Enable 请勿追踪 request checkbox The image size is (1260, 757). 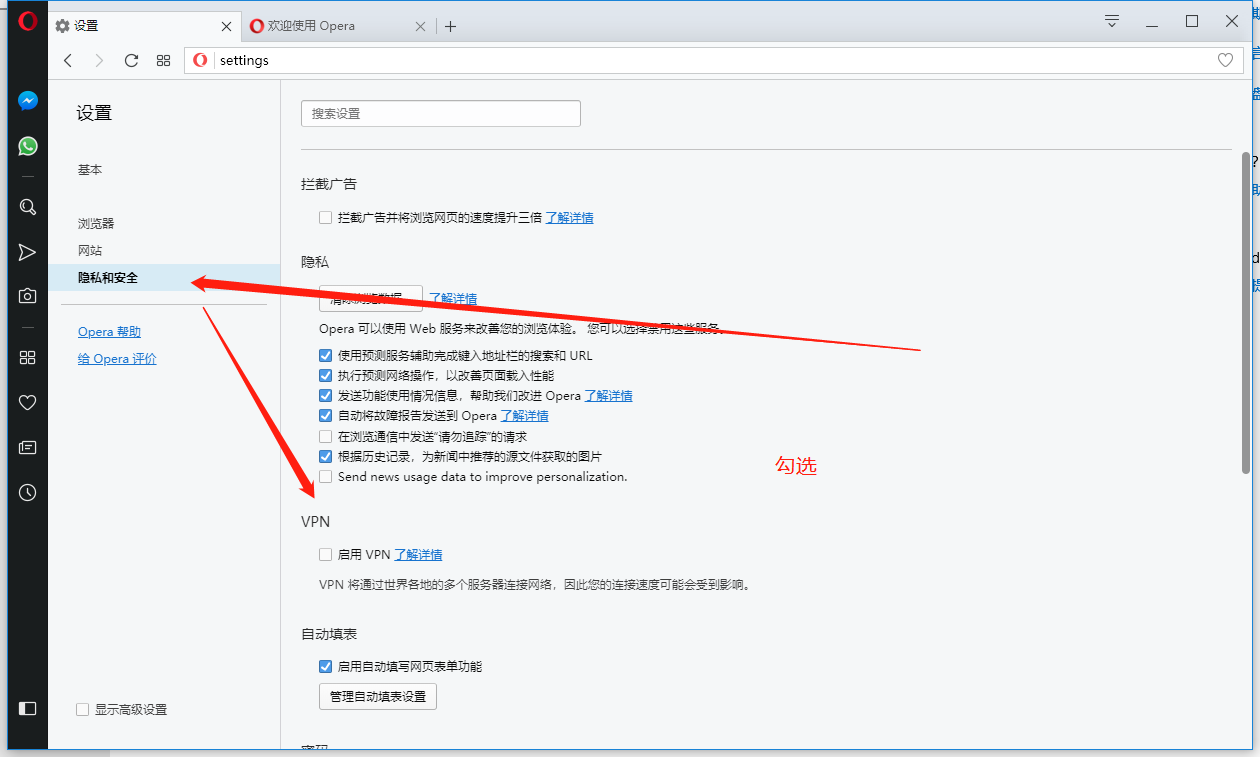pyautogui.click(x=325, y=436)
